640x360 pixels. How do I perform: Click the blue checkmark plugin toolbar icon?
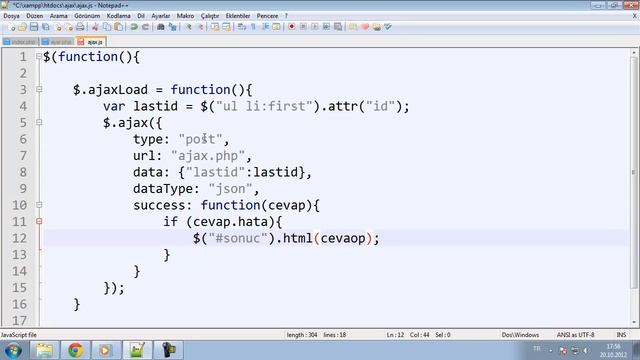click(388, 27)
